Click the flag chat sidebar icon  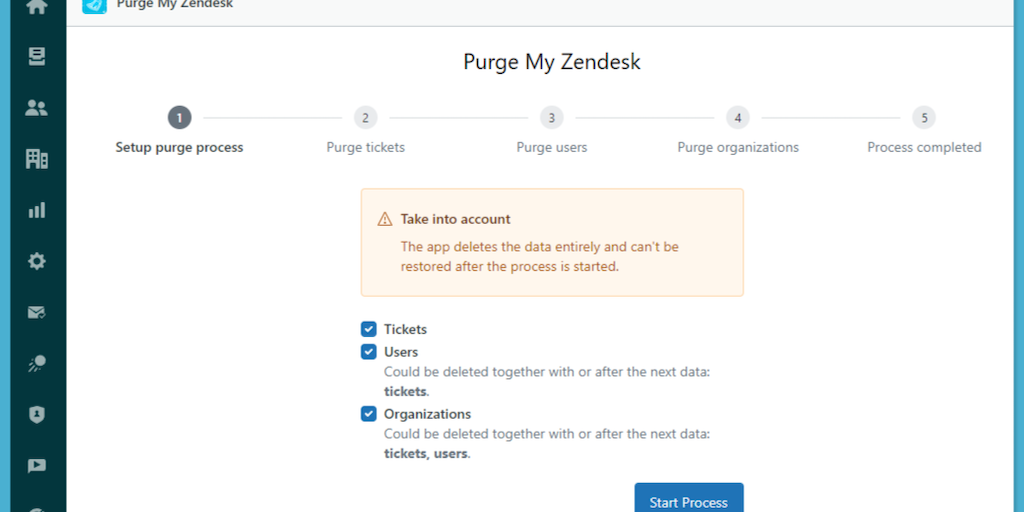37,465
